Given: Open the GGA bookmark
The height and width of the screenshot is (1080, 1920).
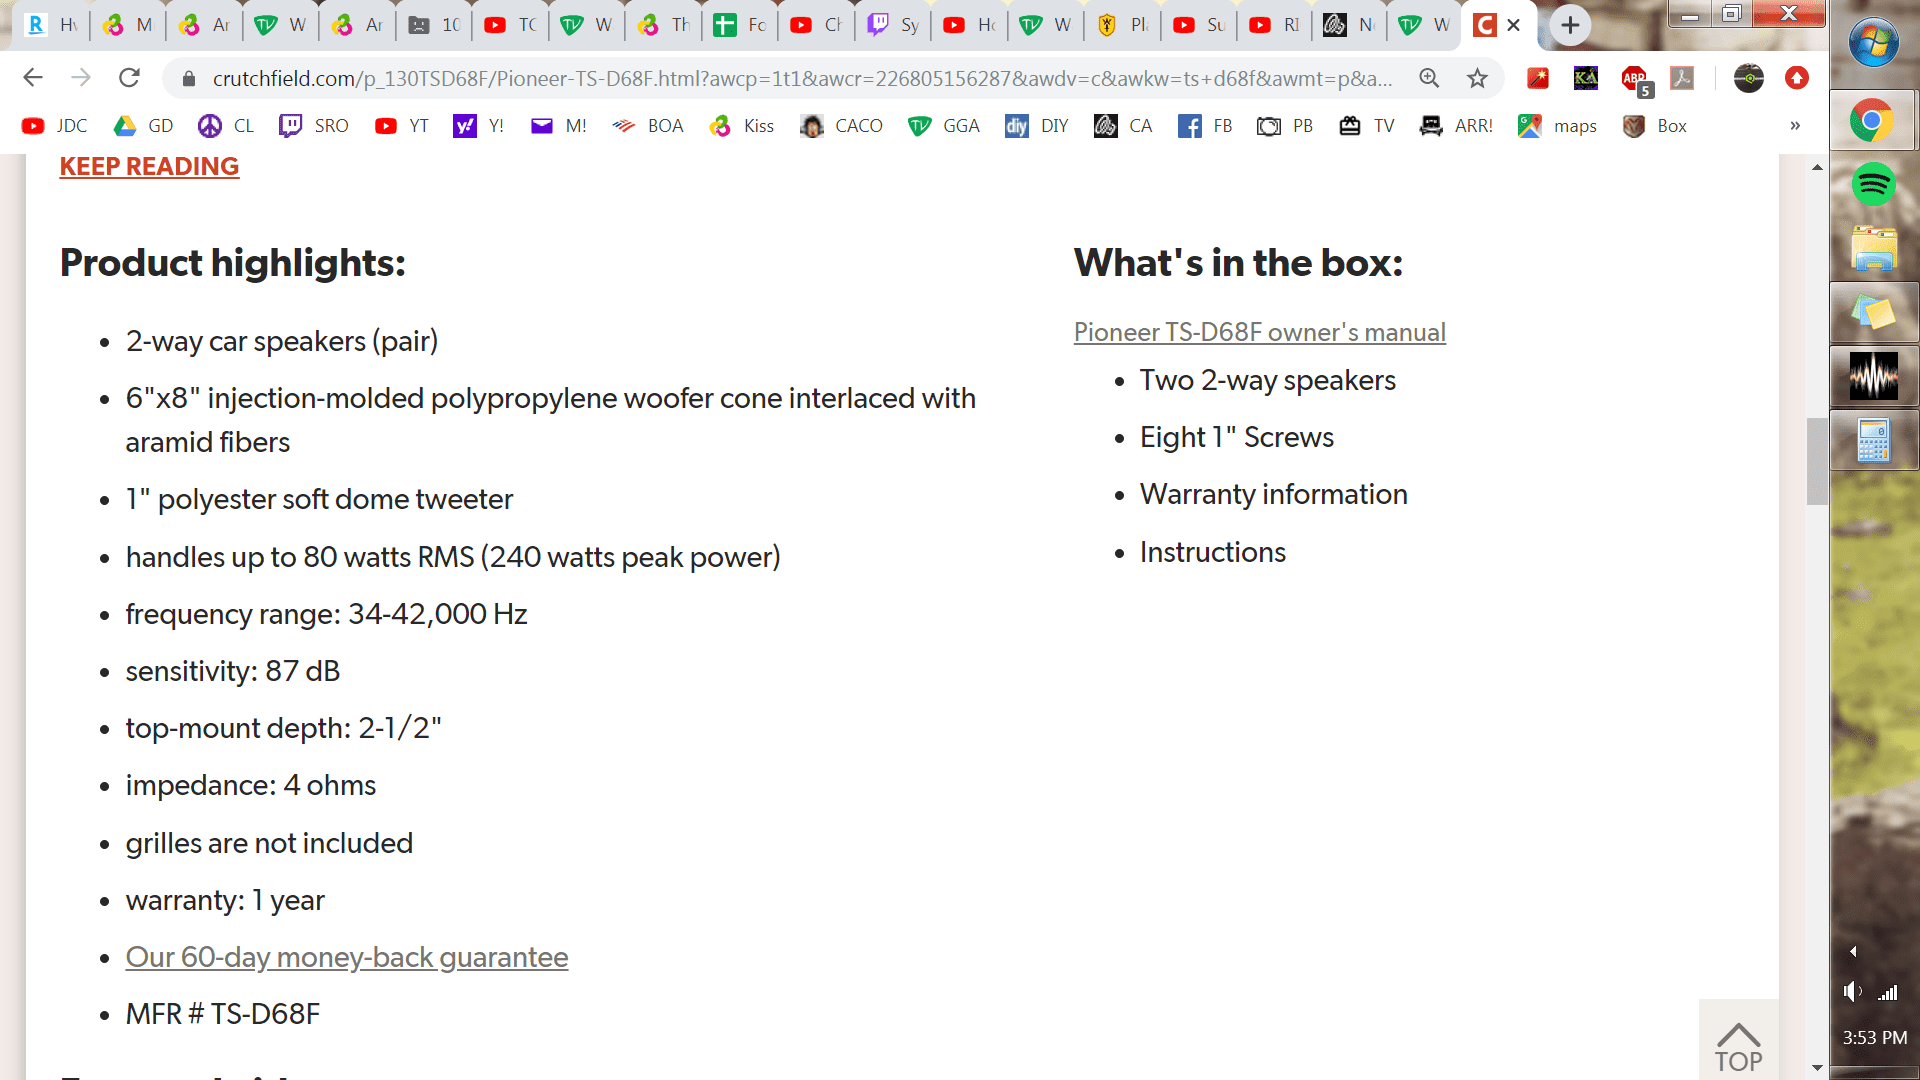Looking at the screenshot, I should click(x=944, y=126).
